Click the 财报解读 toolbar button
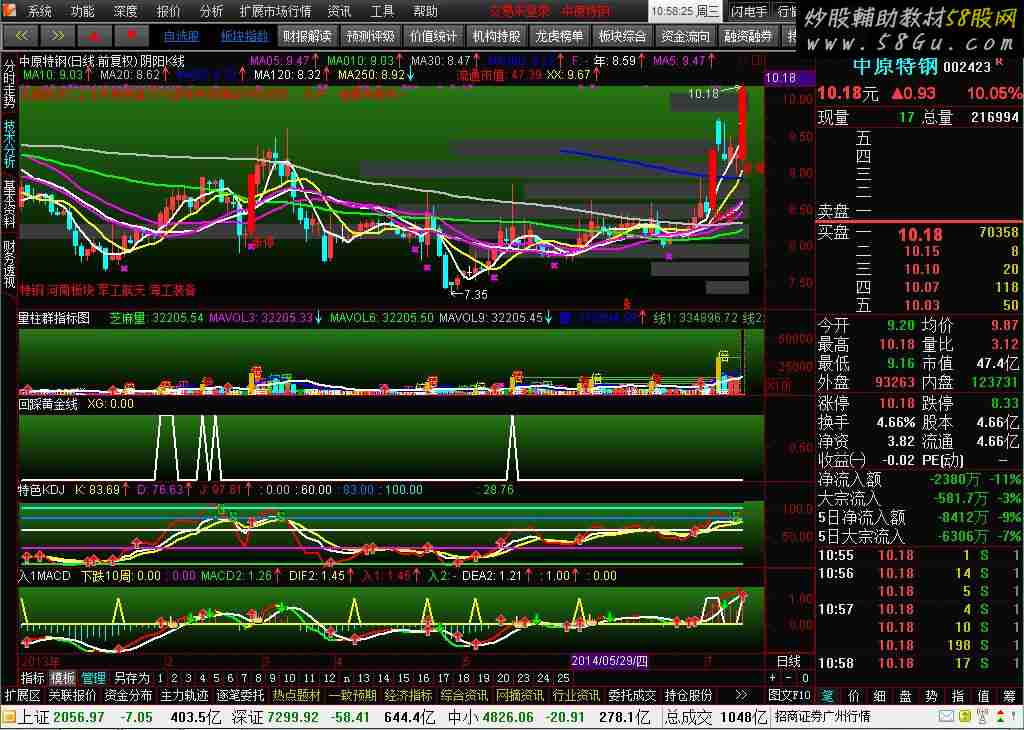Image resolution: width=1024 pixels, height=730 pixels. tap(307, 37)
